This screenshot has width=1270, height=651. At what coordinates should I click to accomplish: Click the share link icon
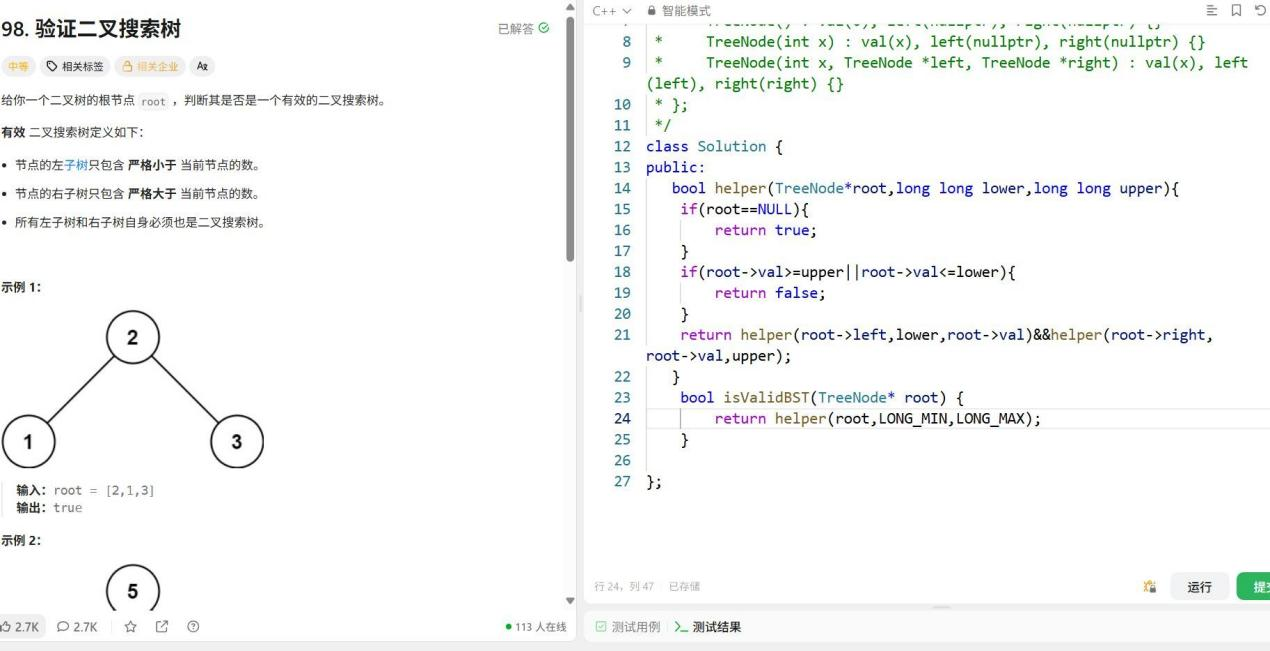(x=162, y=627)
